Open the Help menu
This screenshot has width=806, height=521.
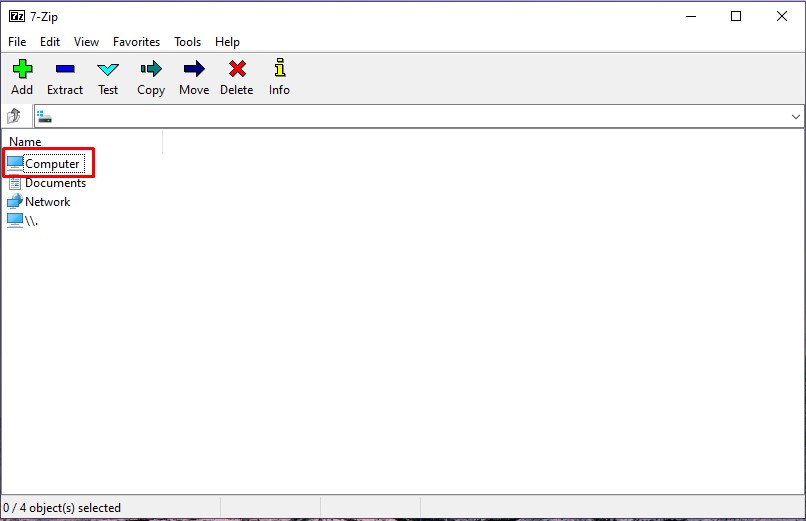[227, 42]
